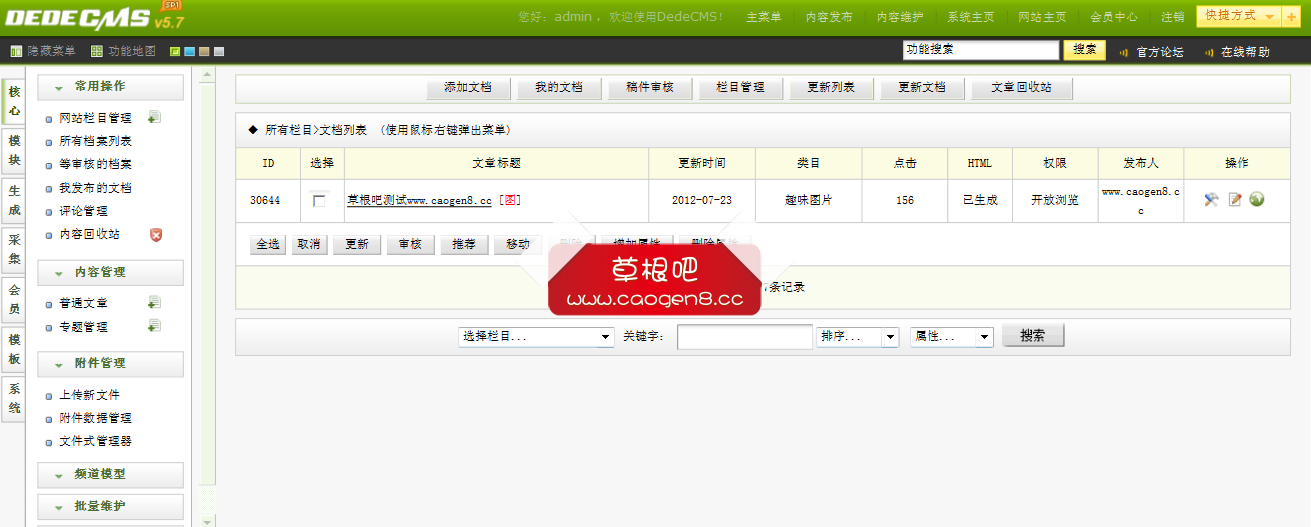Click the 推荐 button below the list
The image size is (1311, 527).
[464, 245]
